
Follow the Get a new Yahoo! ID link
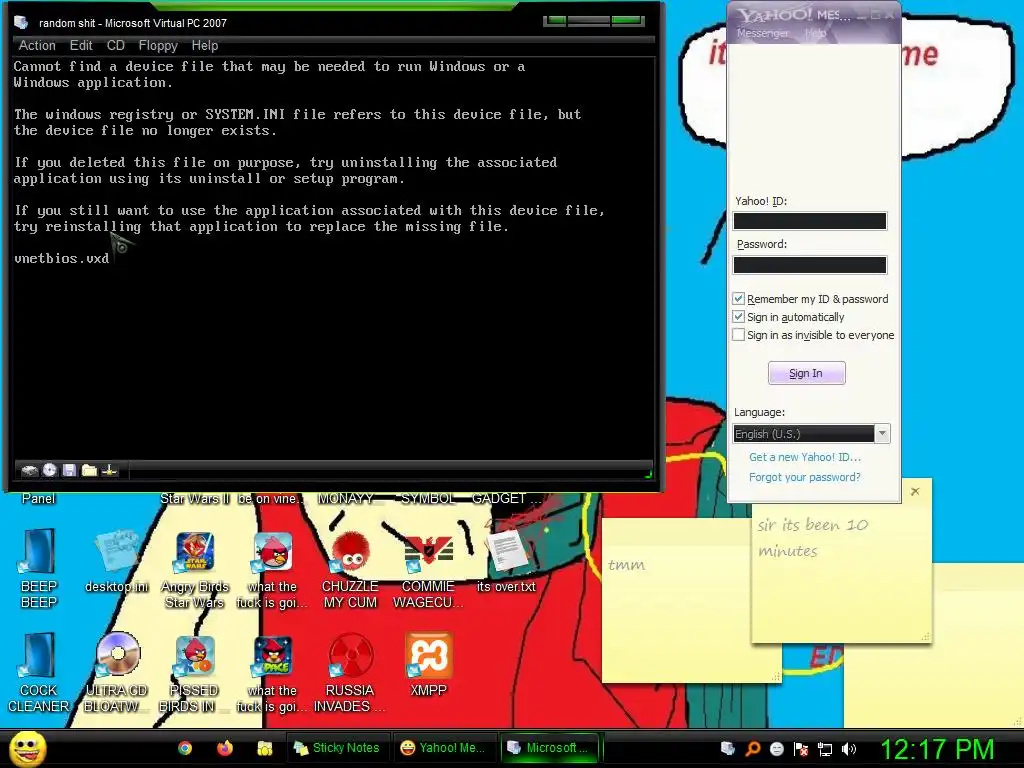[805, 457]
